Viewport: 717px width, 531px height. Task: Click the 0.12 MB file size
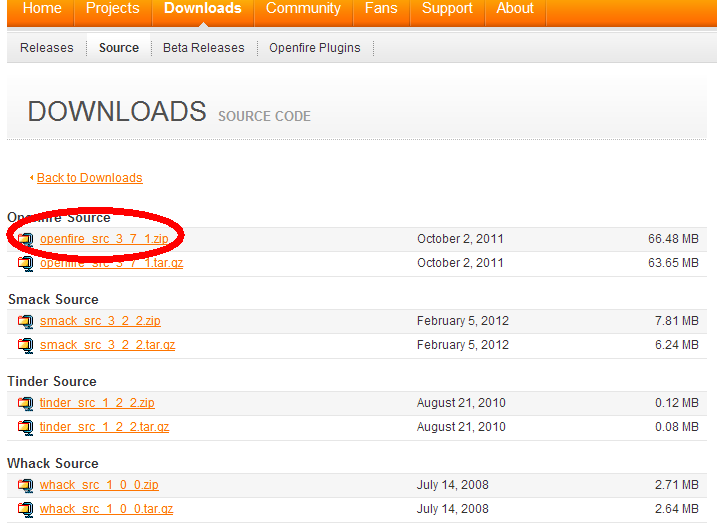click(676, 403)
